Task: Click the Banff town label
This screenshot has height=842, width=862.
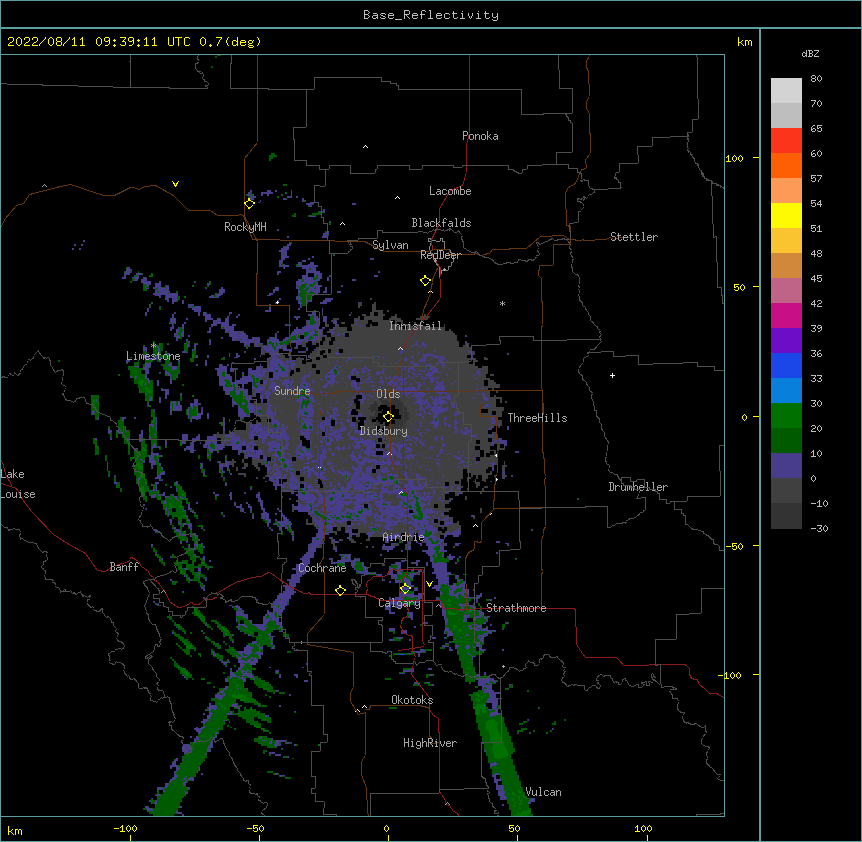Action: (x=124, y=567)
